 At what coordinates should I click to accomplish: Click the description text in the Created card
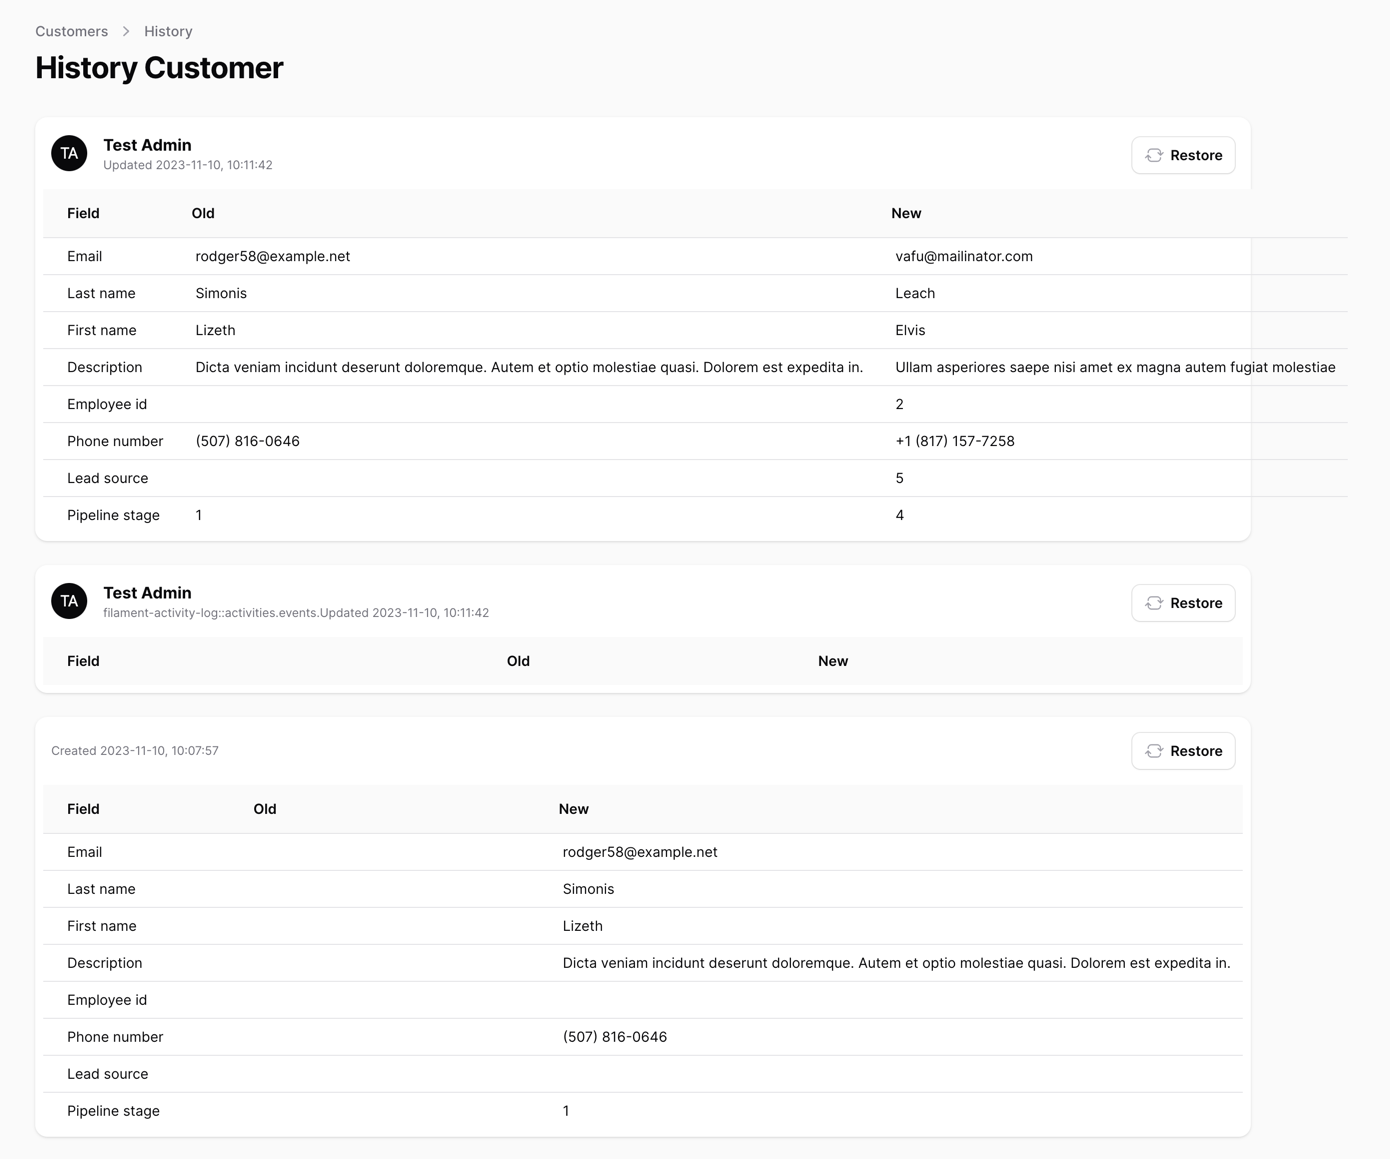point(896,963)
